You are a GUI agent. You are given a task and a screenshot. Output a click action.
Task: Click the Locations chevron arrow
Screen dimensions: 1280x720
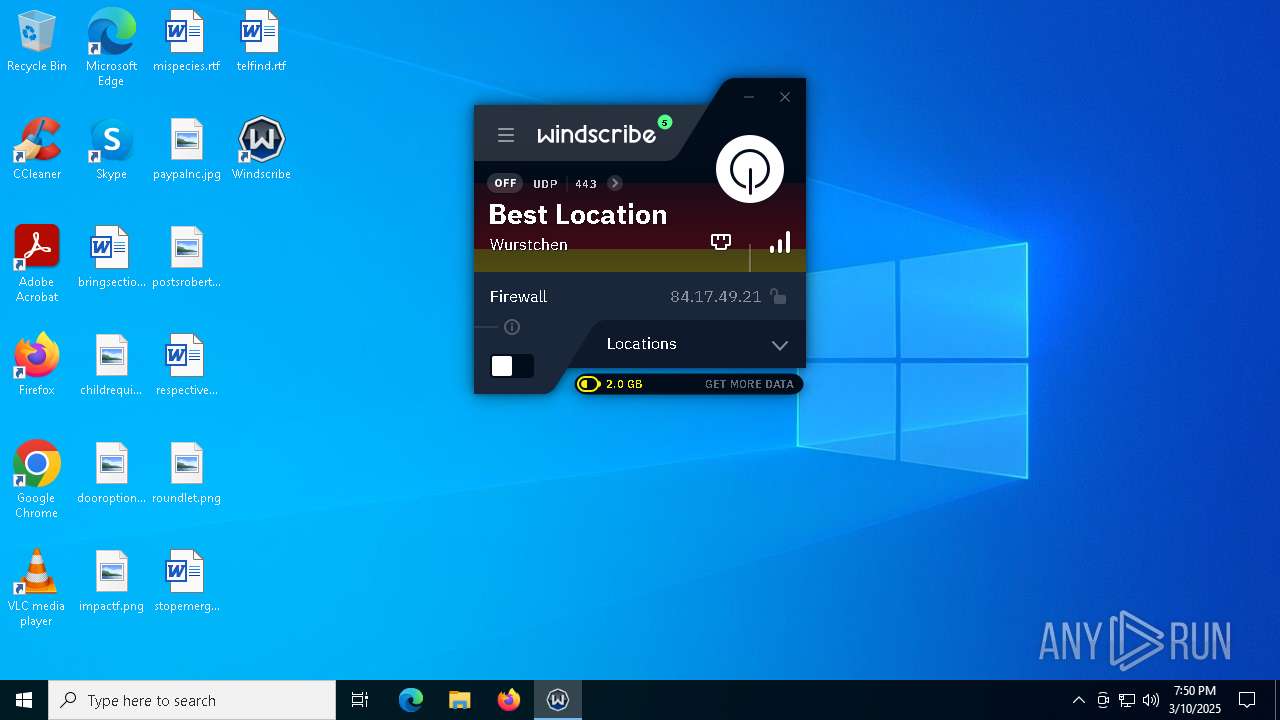780,345
